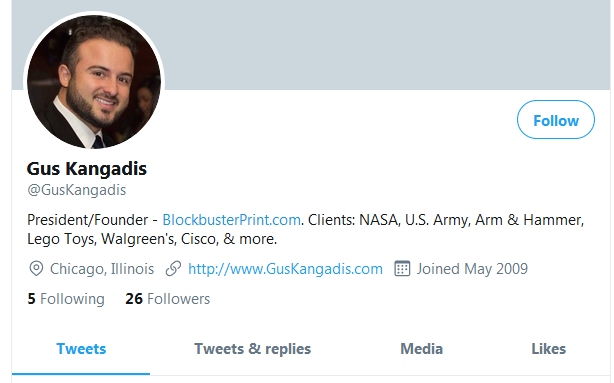This screenshot has width=614, height=383.
Task: Open the BlockbusterPrint.com link in bio
Action: tap(231, 220)
